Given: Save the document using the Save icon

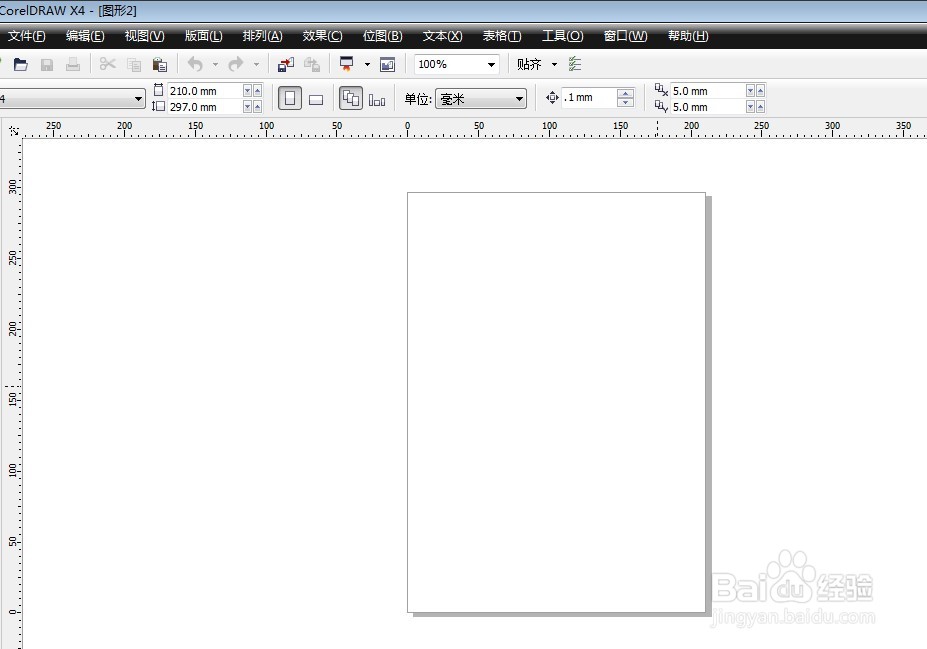Looking at the screenshot, I should (x=46, y=63).
